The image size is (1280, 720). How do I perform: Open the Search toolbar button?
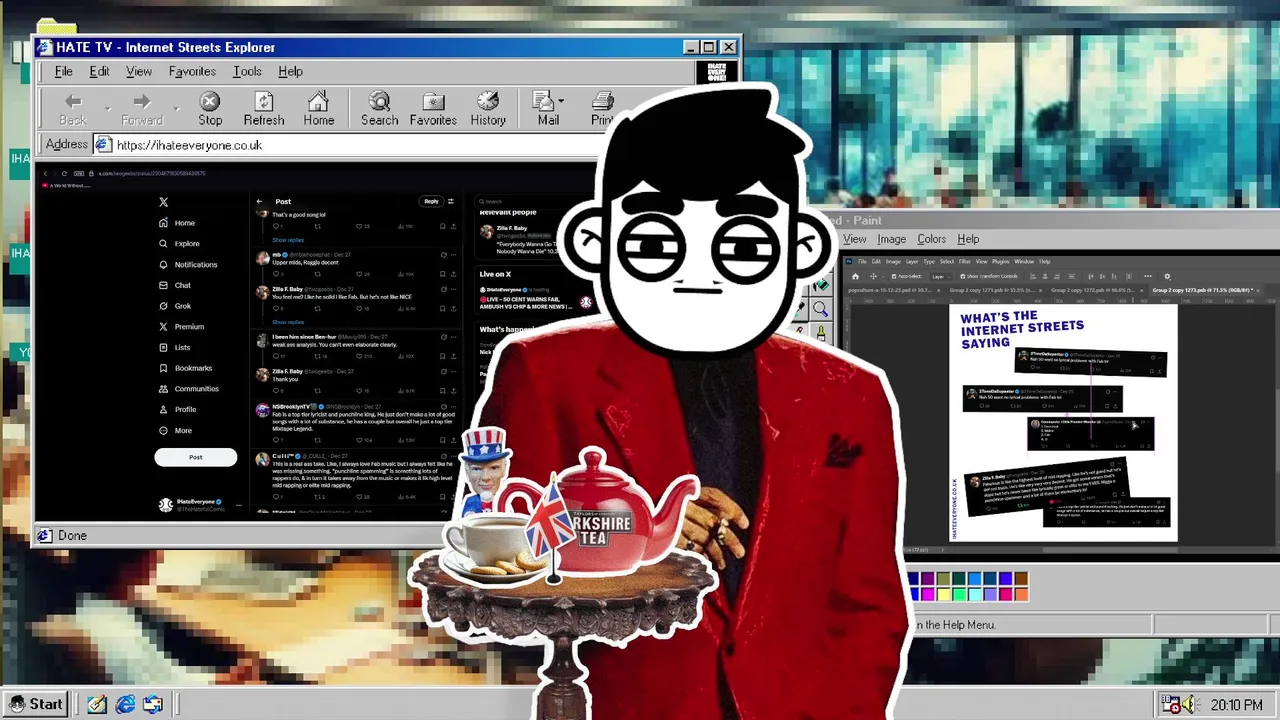[379, 109]
